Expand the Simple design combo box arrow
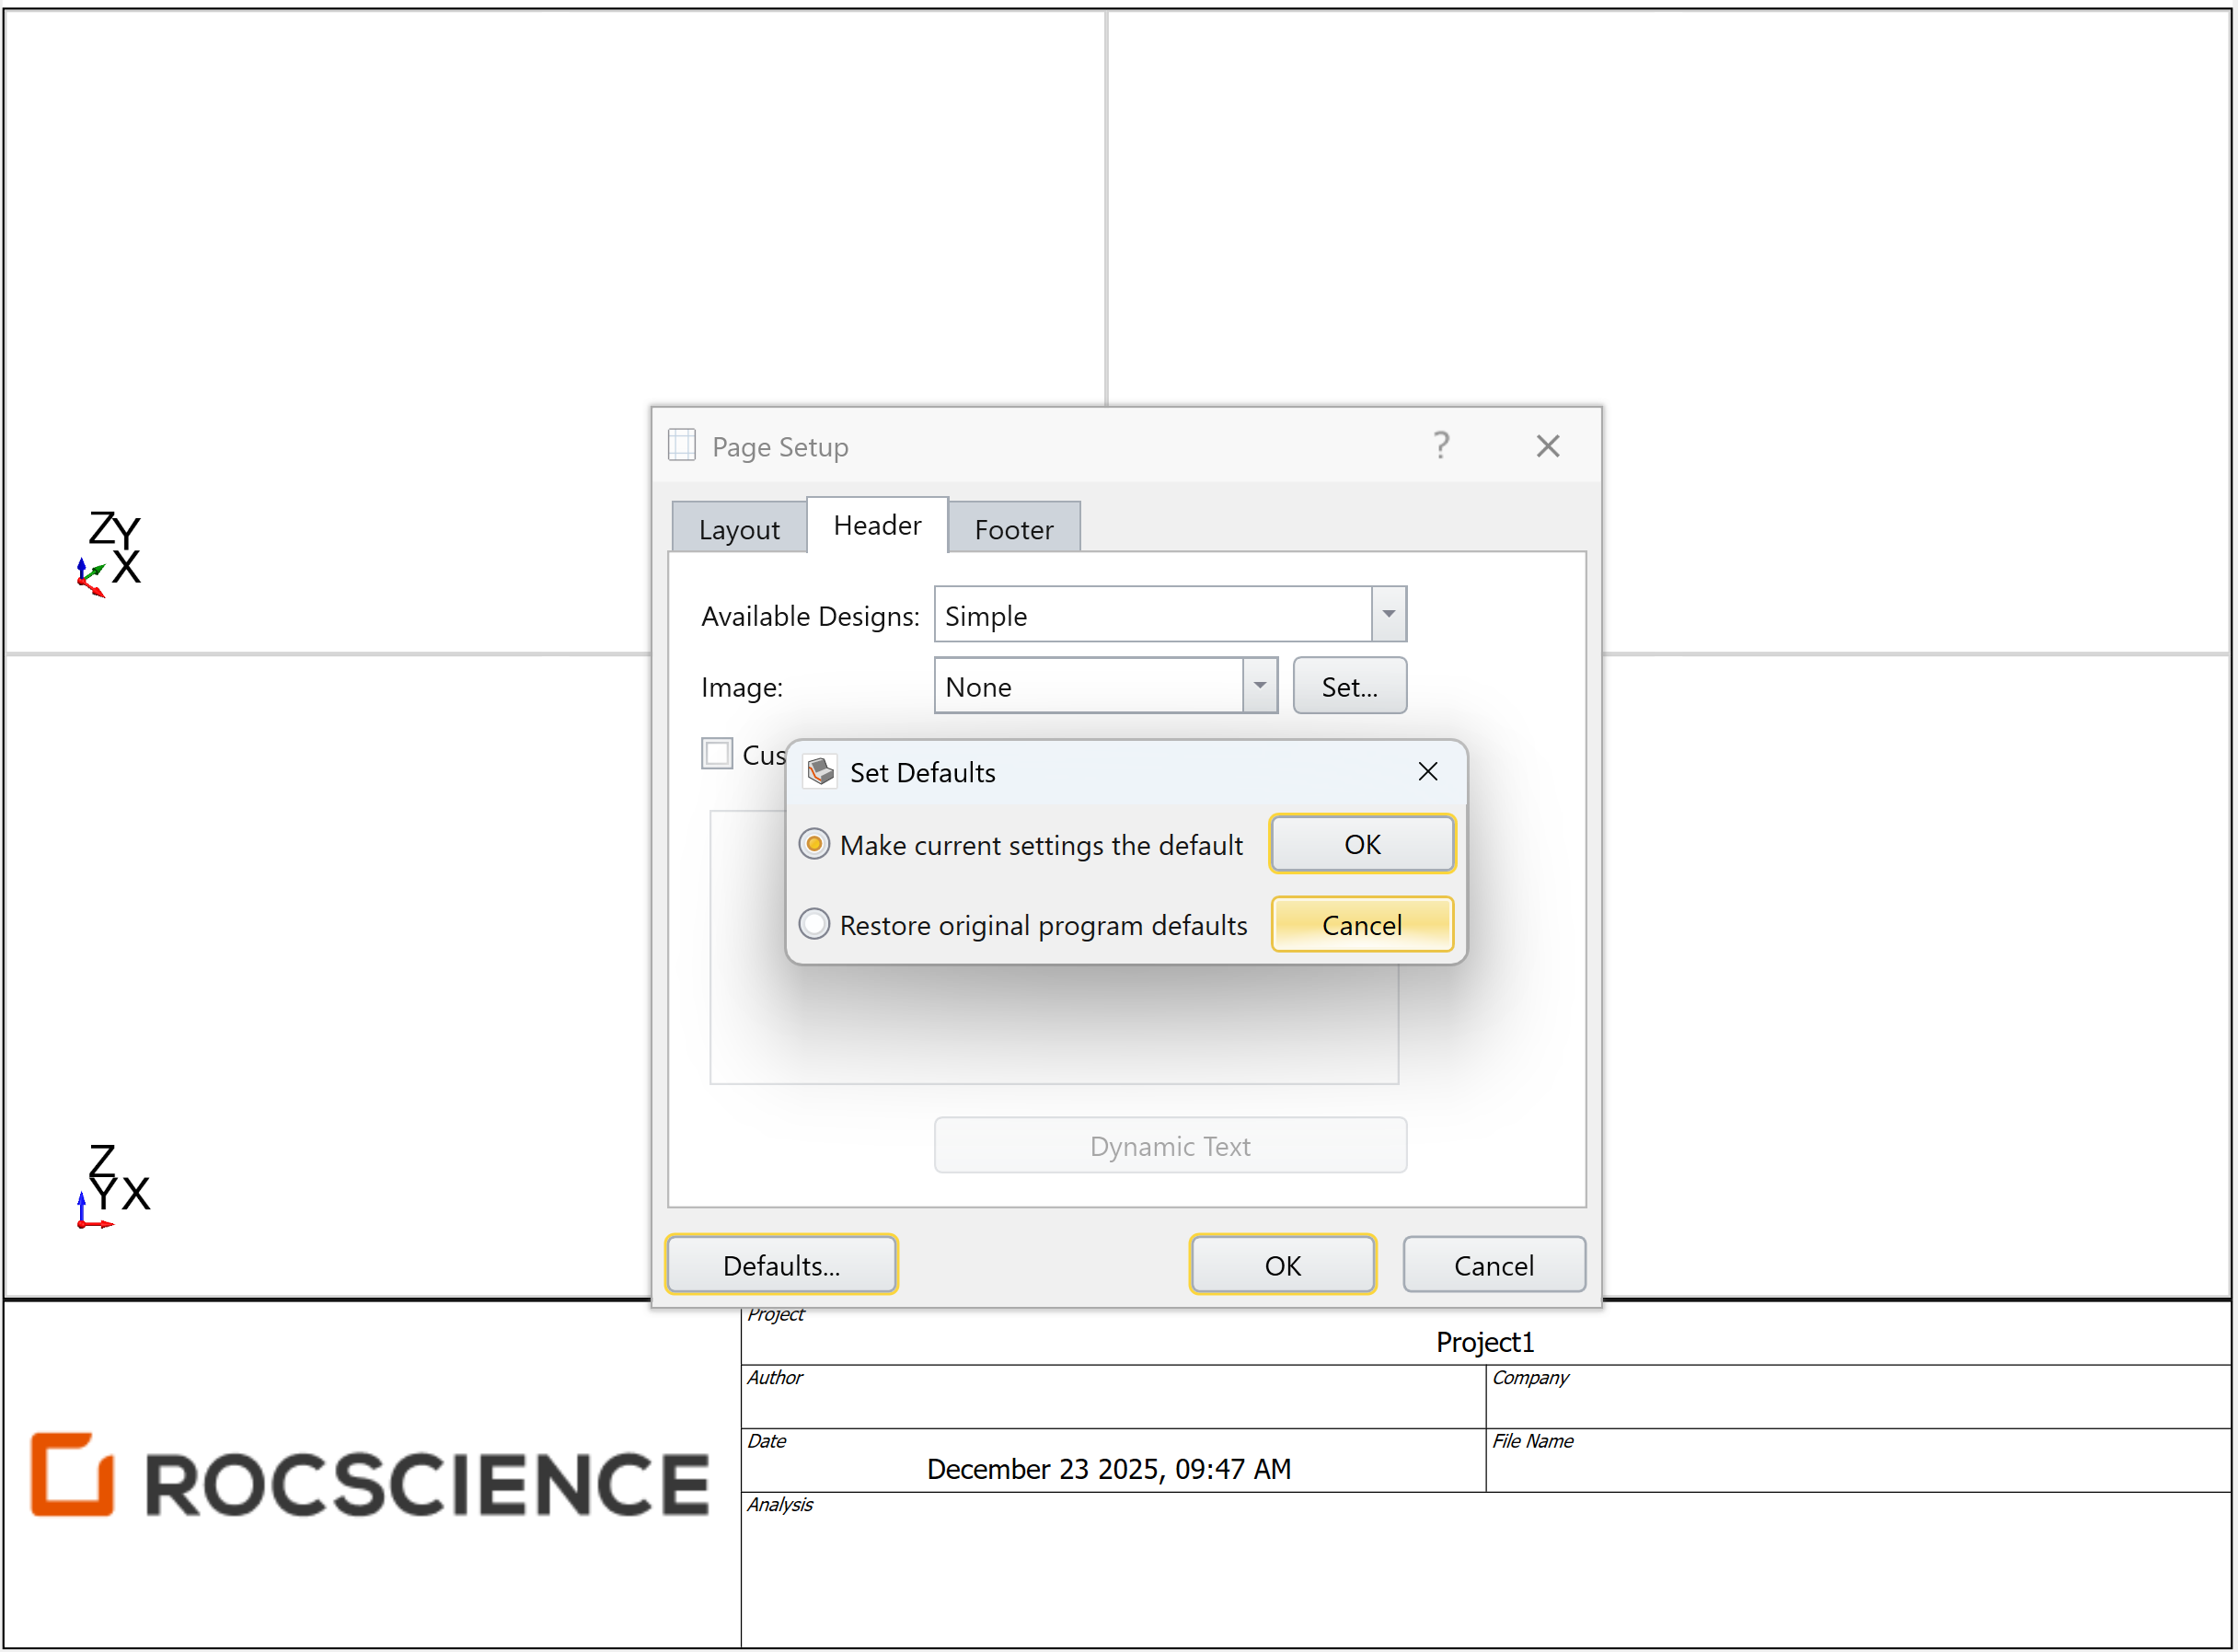Viewport: 2238px width, 1652px height. pos(1388,614)
